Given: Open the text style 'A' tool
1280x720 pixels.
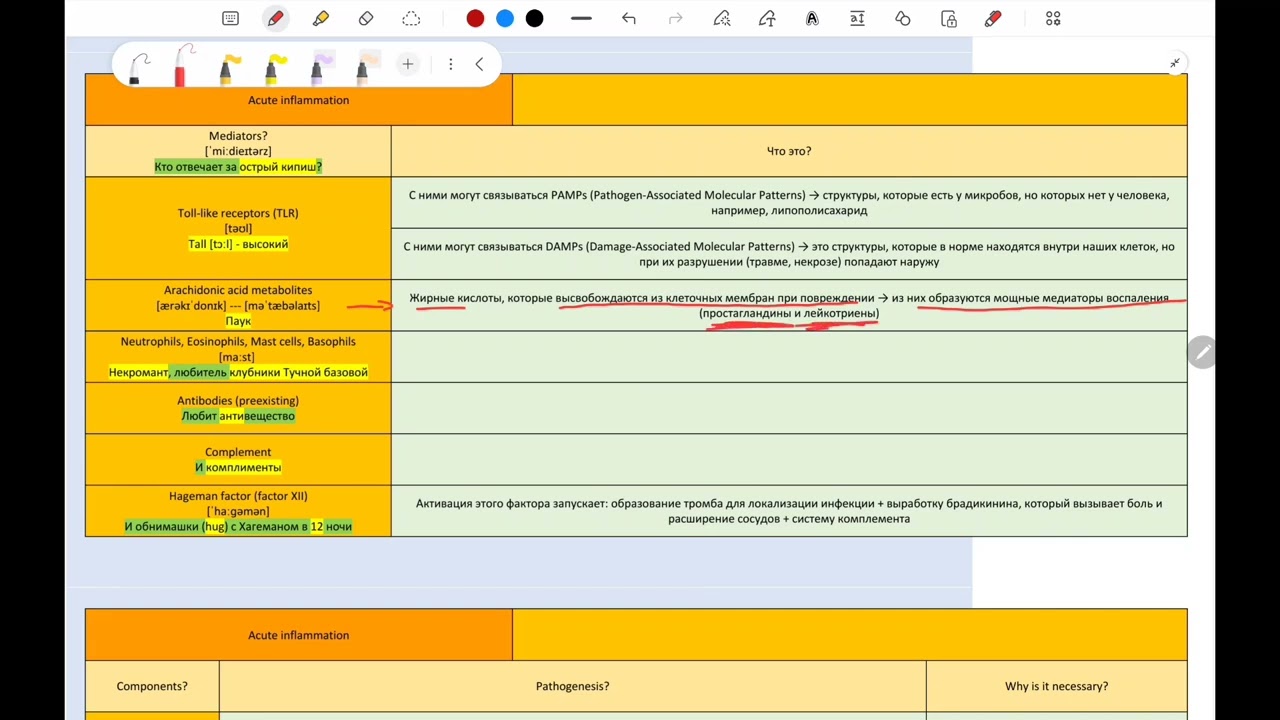Looking at the screenshot, I should tap(812, 19).
